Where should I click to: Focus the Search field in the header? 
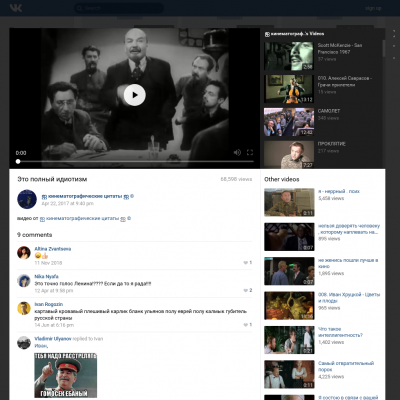tap(119, 8)
